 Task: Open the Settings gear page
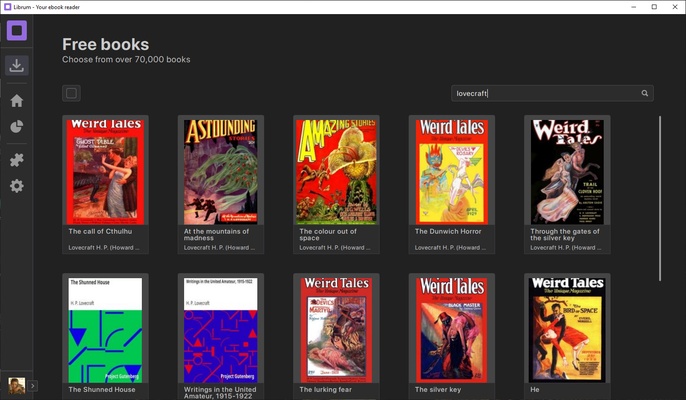coord(16,186)
